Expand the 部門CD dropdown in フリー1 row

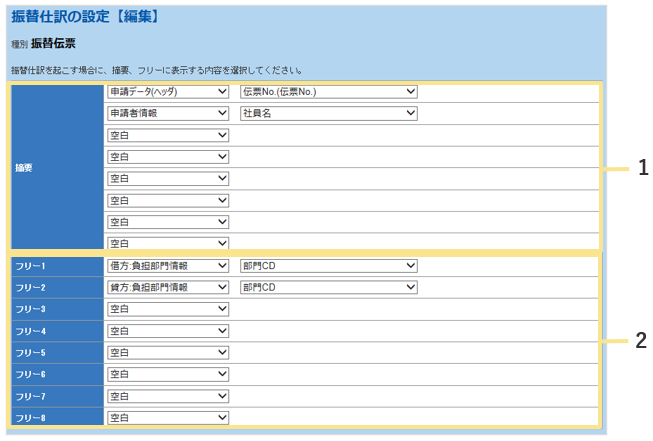coord(328,266)
